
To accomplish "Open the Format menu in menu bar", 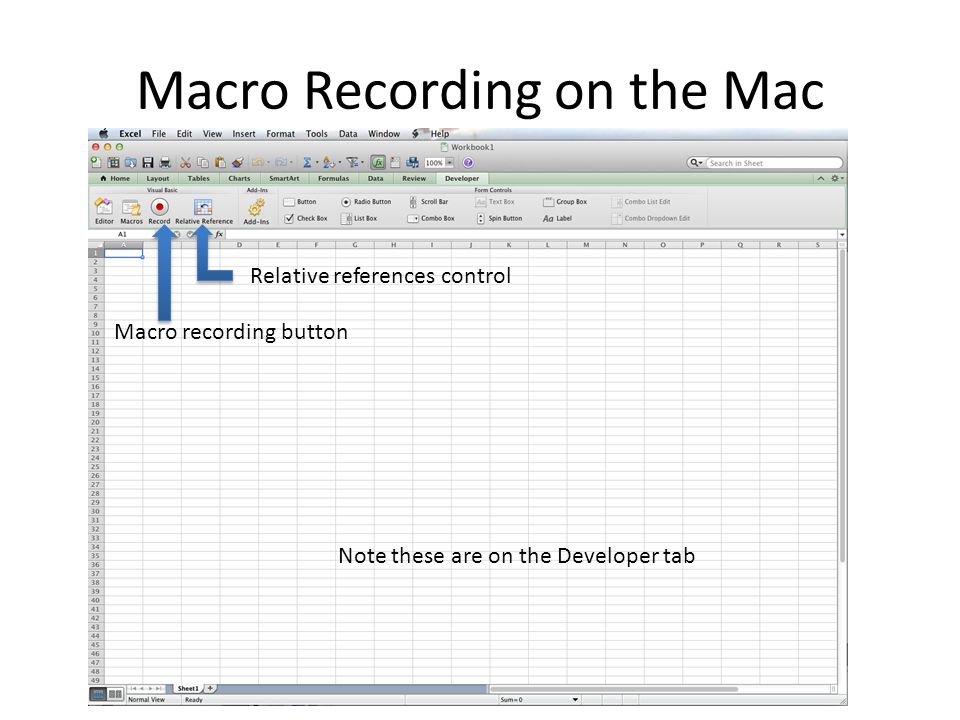I will click(x=280, y=133).
